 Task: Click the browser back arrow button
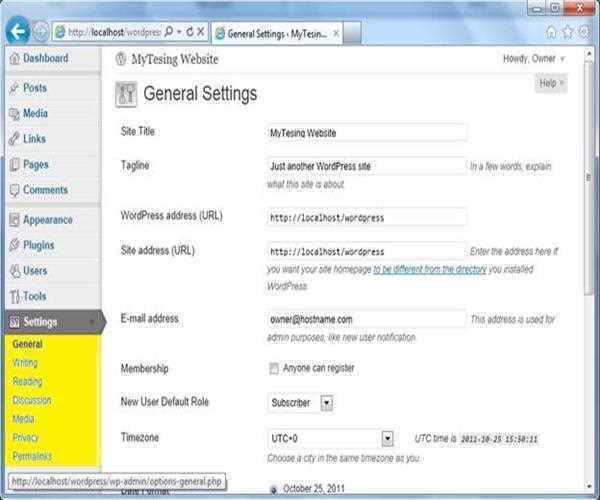point(16,31)
